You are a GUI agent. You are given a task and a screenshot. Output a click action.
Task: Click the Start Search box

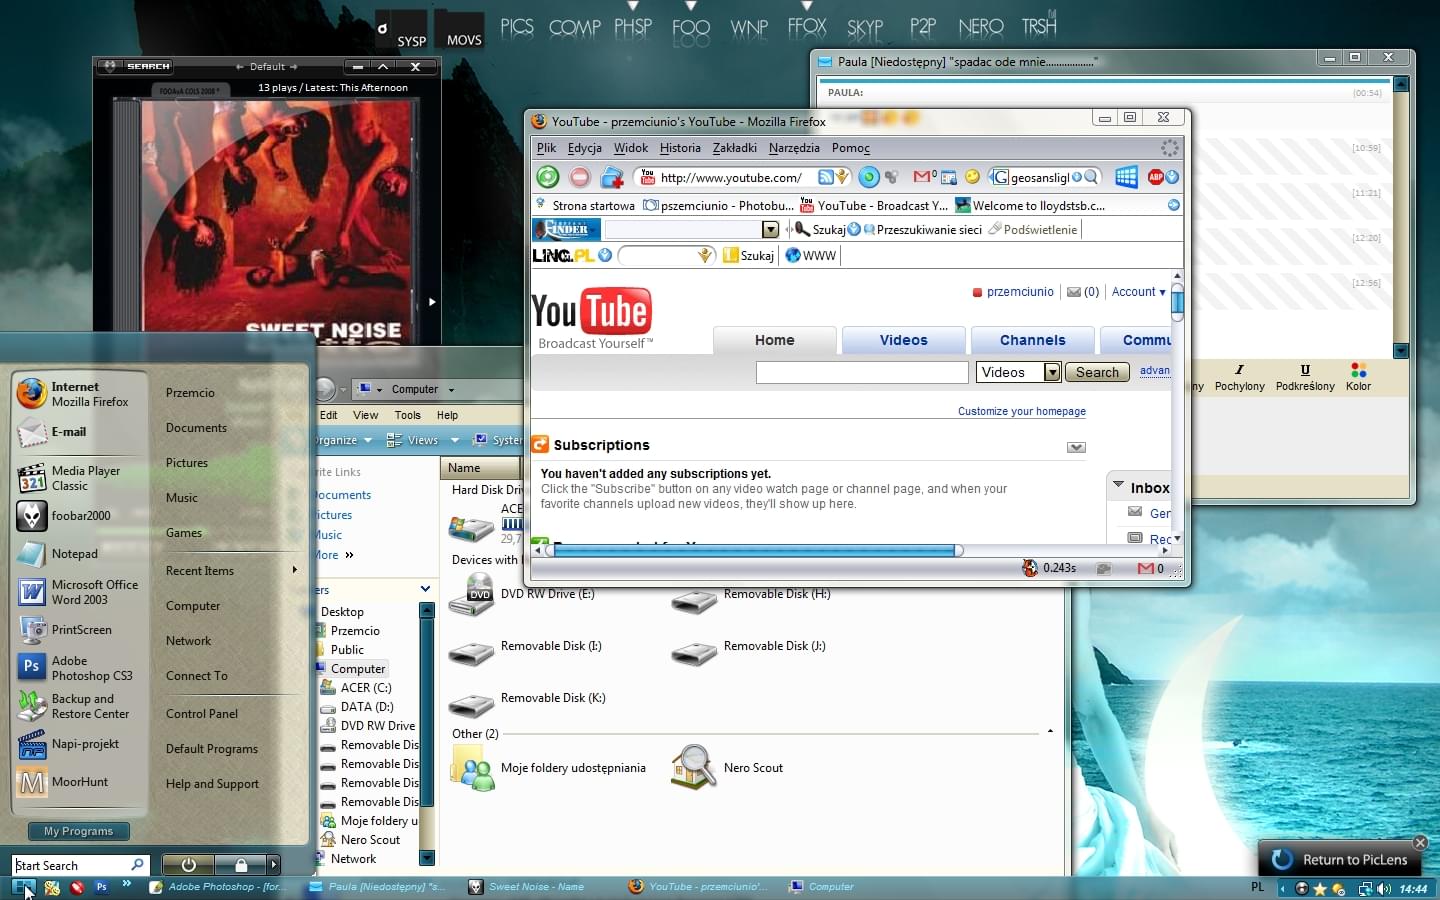point(80,865)
